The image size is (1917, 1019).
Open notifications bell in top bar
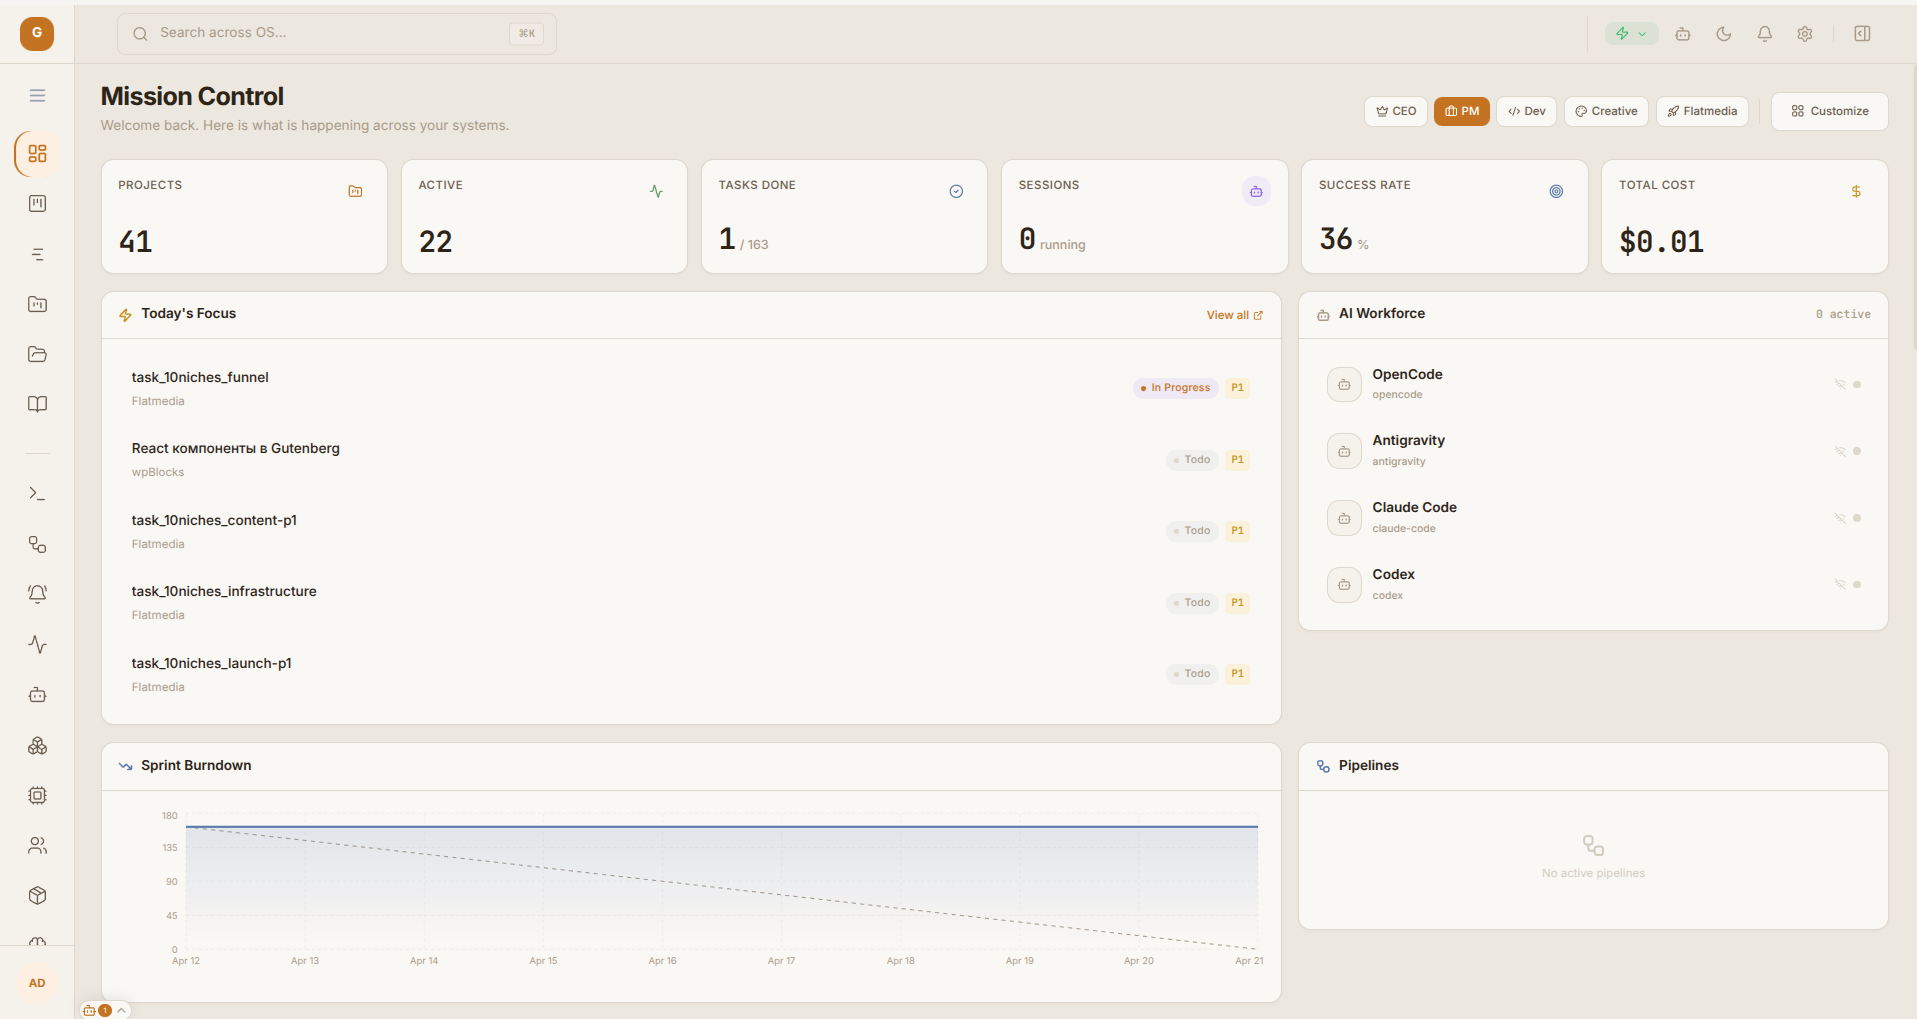tap(1765, 34)
